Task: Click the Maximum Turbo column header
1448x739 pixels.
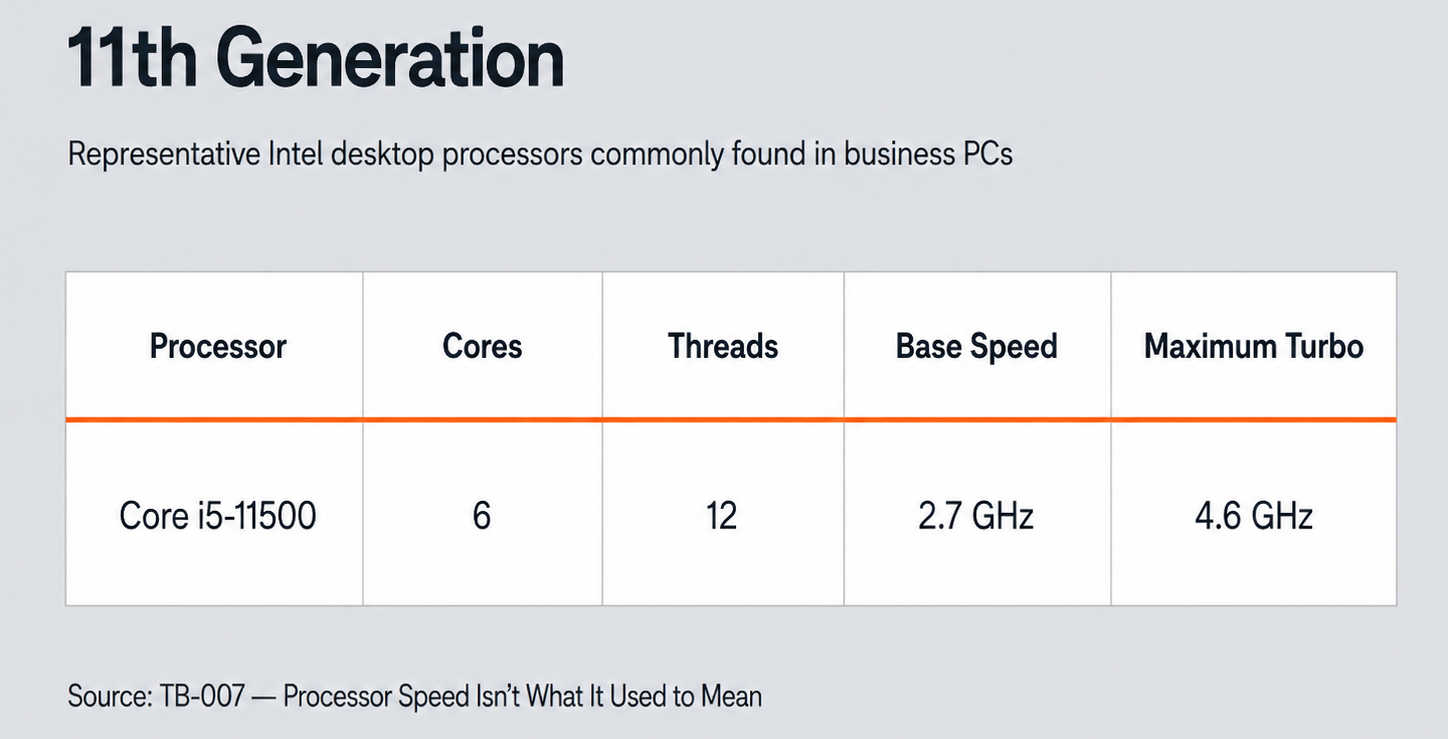Action: (x=1254, y=346)
